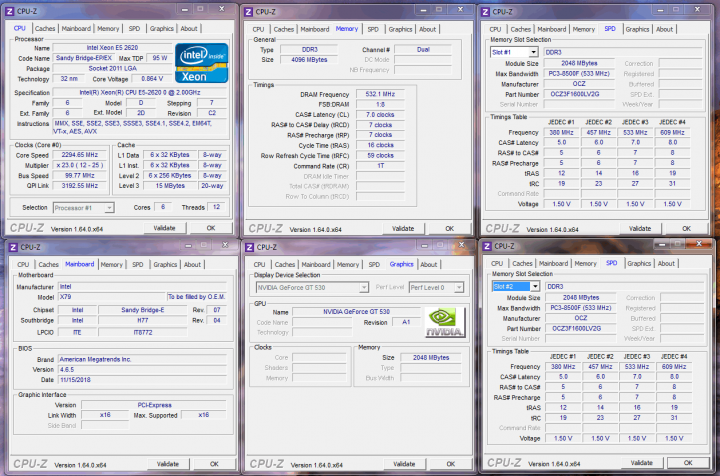
Task: Select About tab in Graphics window
Action: click(x=428, y=265)
